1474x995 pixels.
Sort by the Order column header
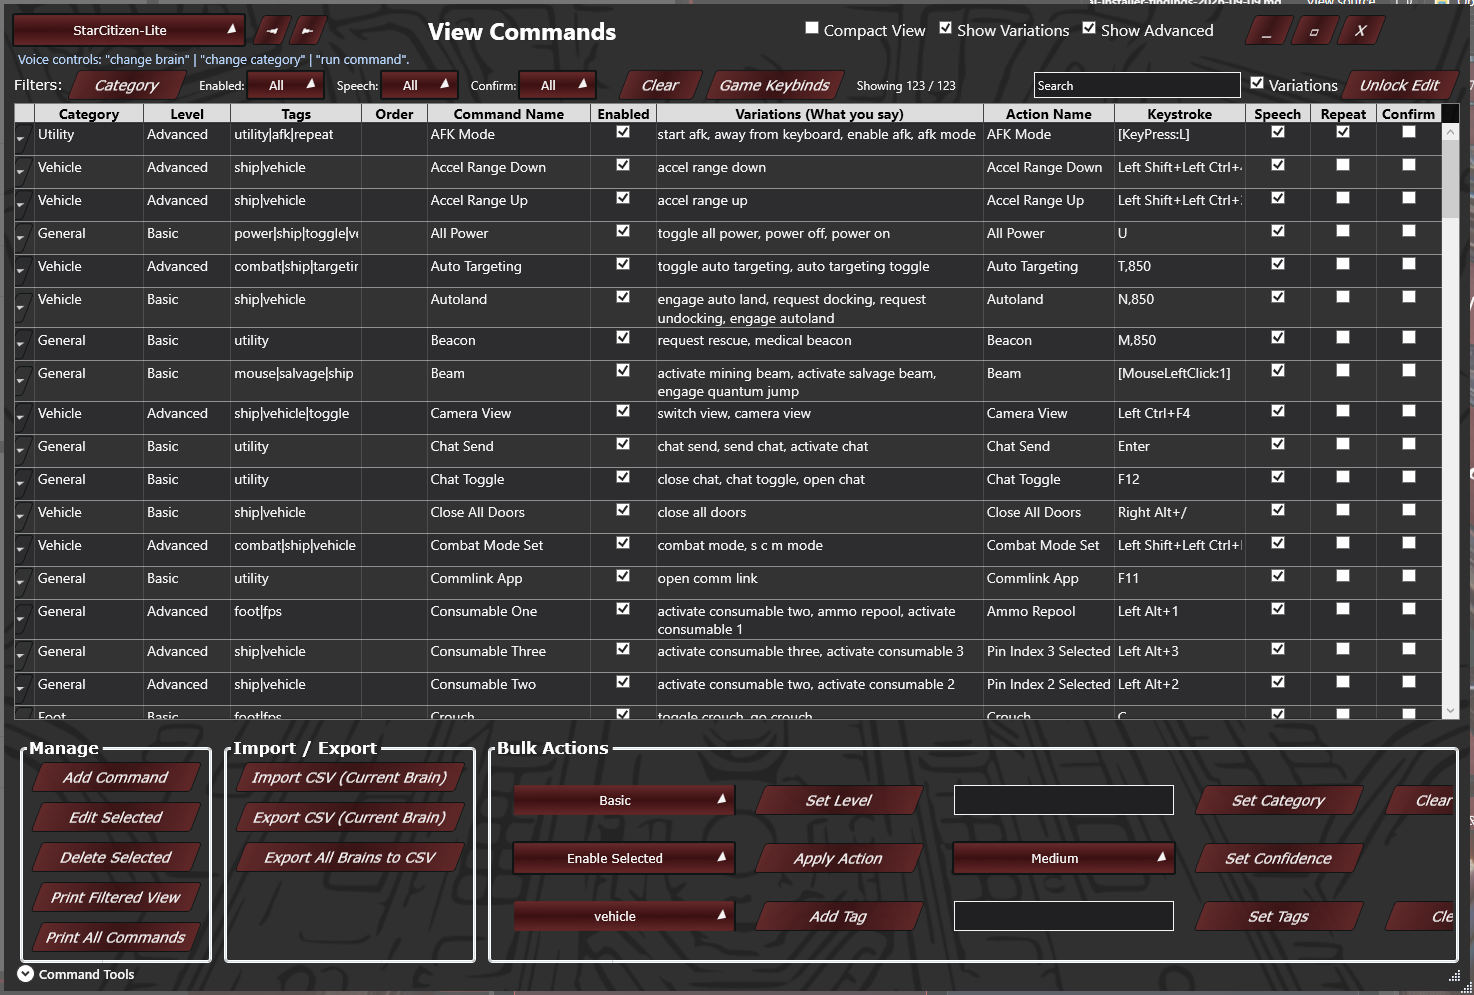[395, 114]
